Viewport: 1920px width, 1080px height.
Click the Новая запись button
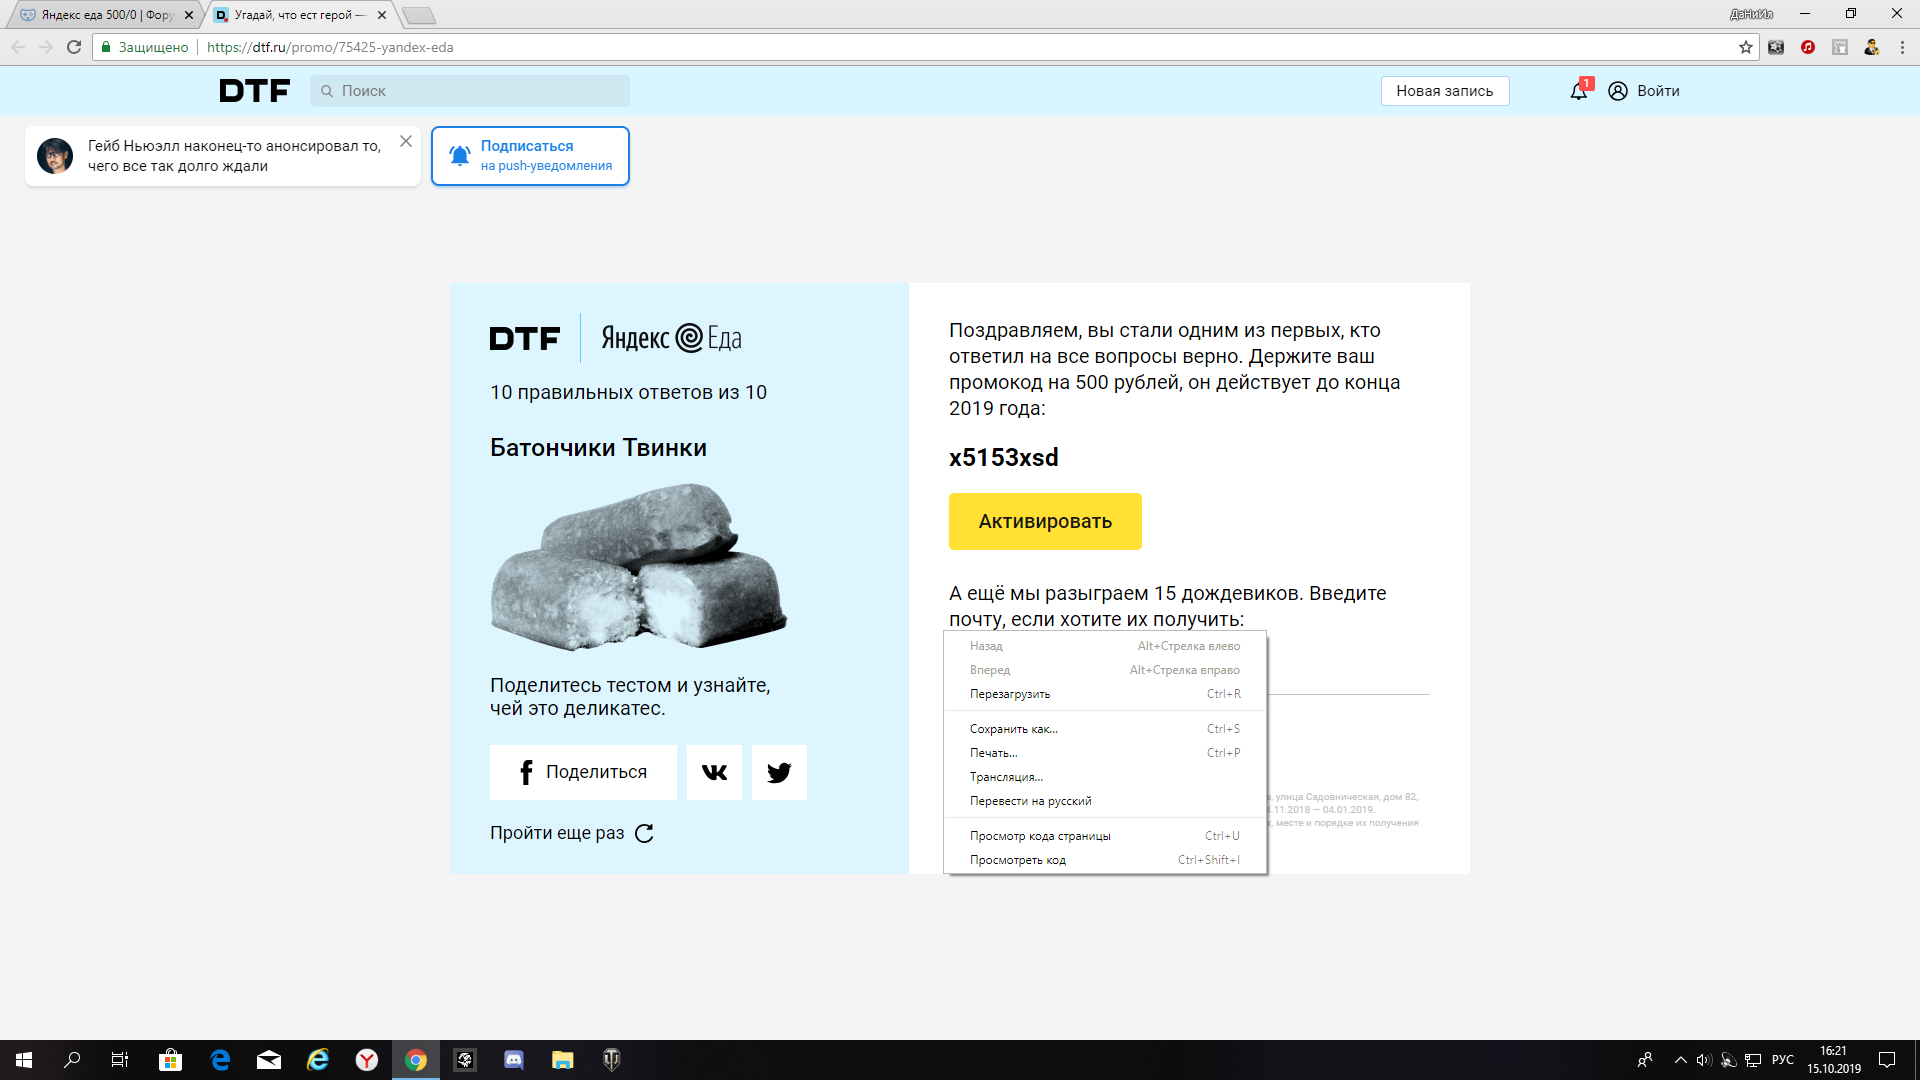[1445, 91]
